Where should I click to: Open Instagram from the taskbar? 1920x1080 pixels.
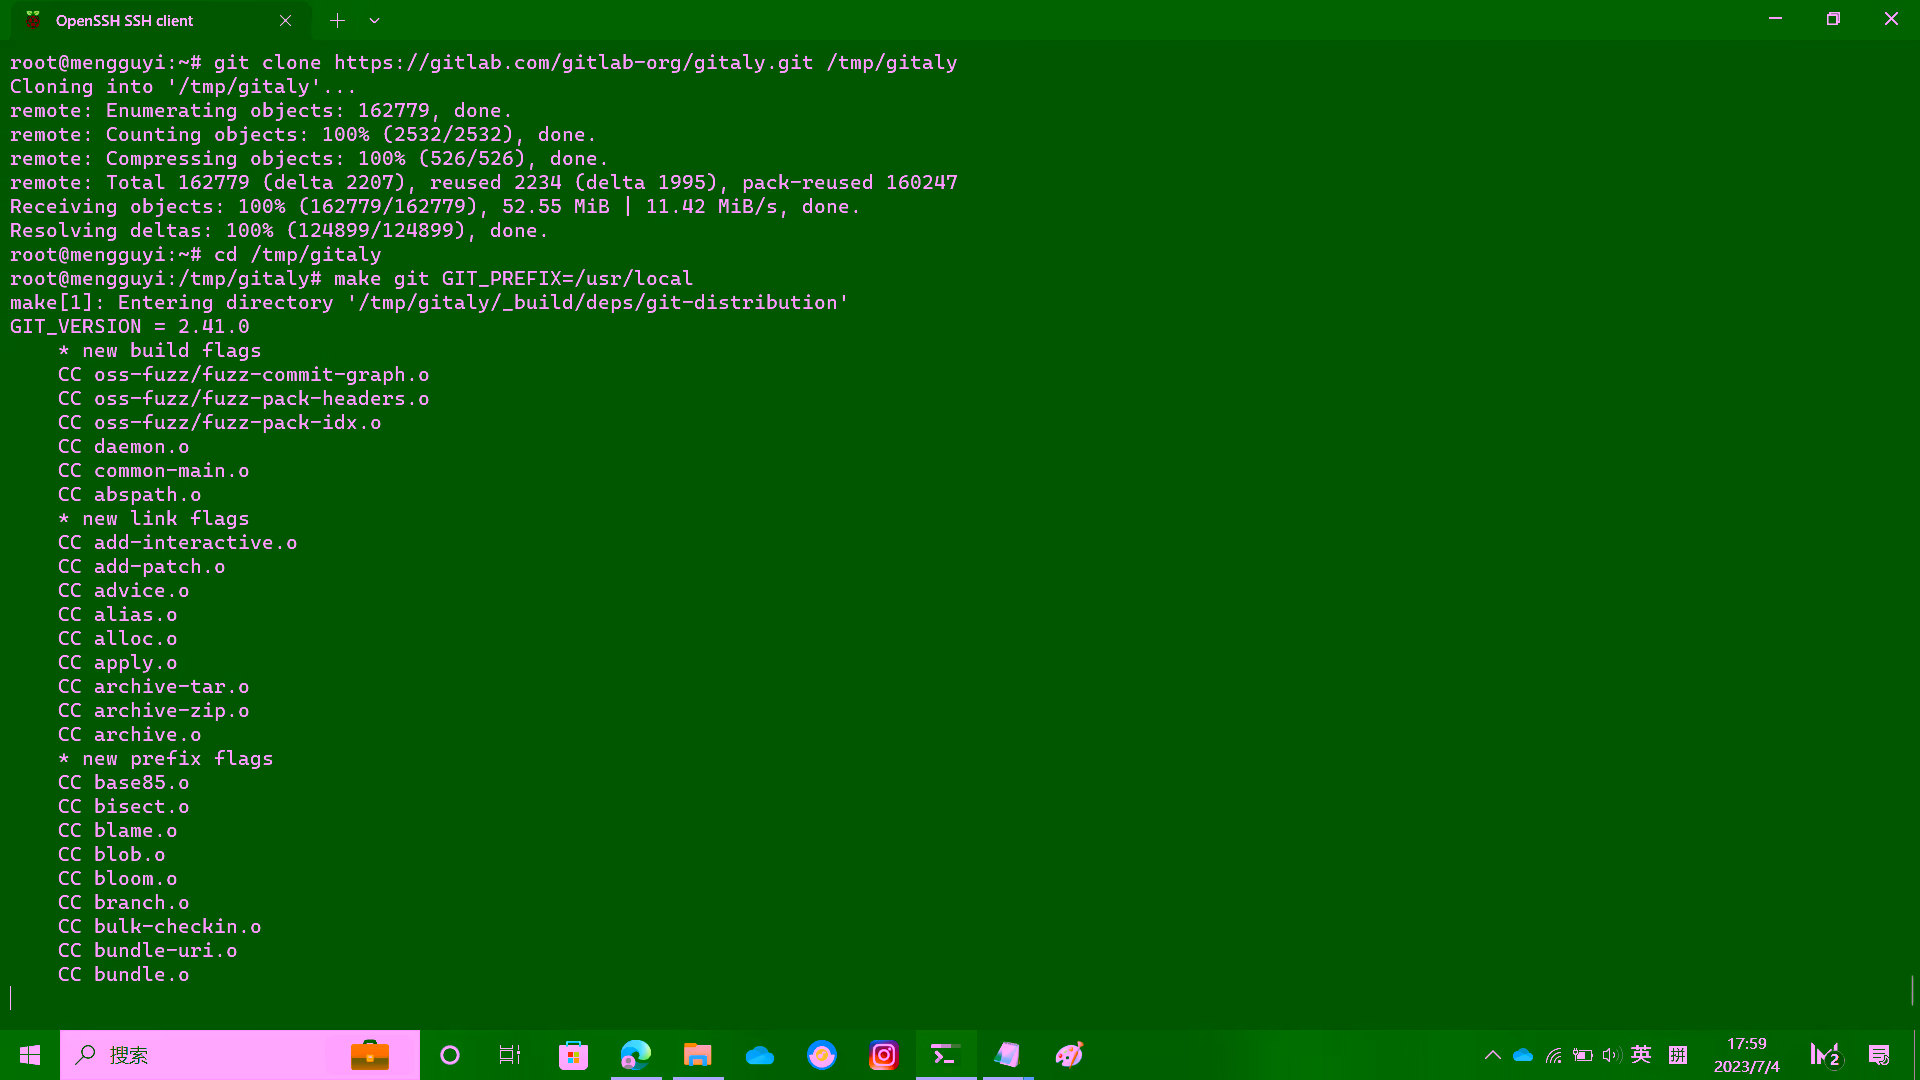pyautogui.click(x=884, y=1055)
